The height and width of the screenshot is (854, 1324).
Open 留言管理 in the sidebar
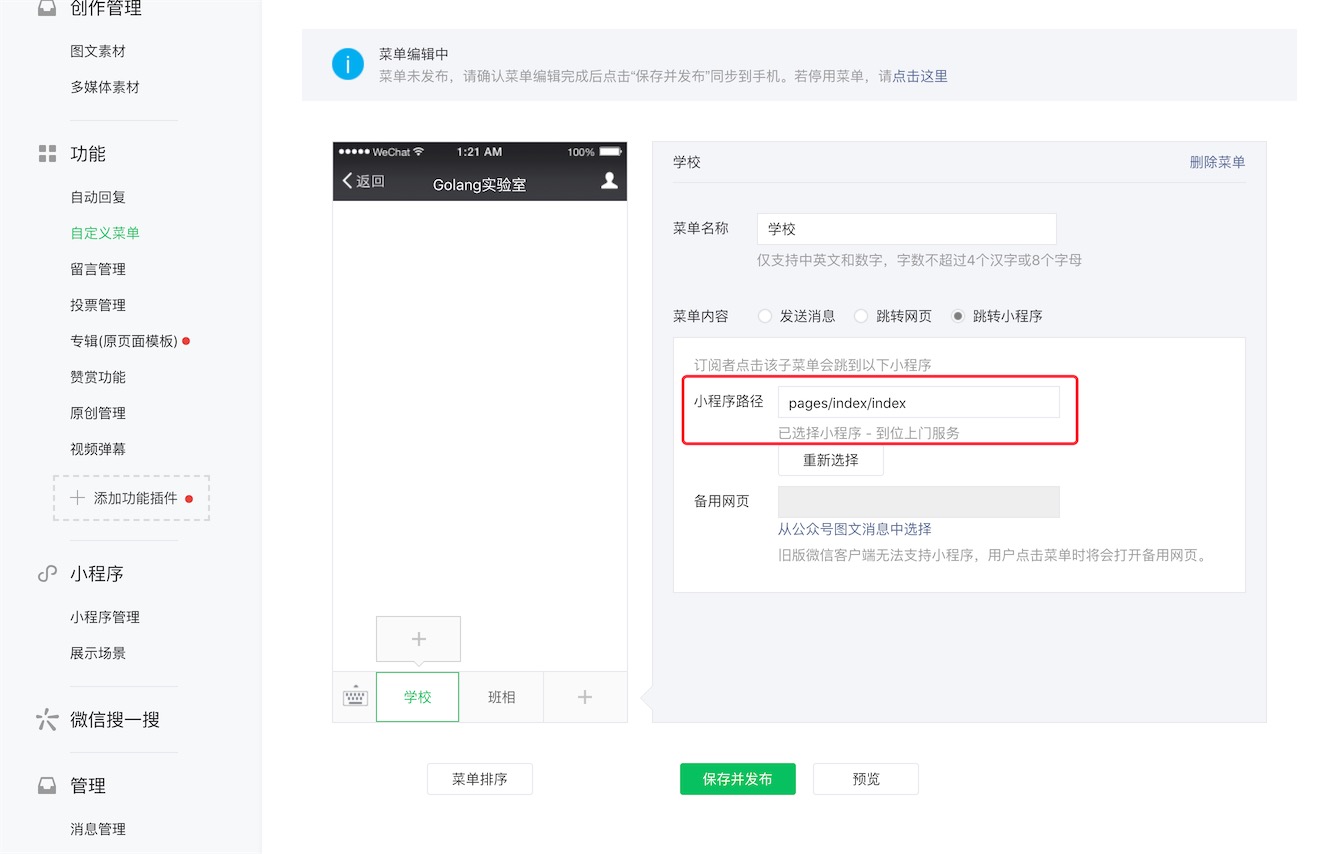[x=98, y=269]
